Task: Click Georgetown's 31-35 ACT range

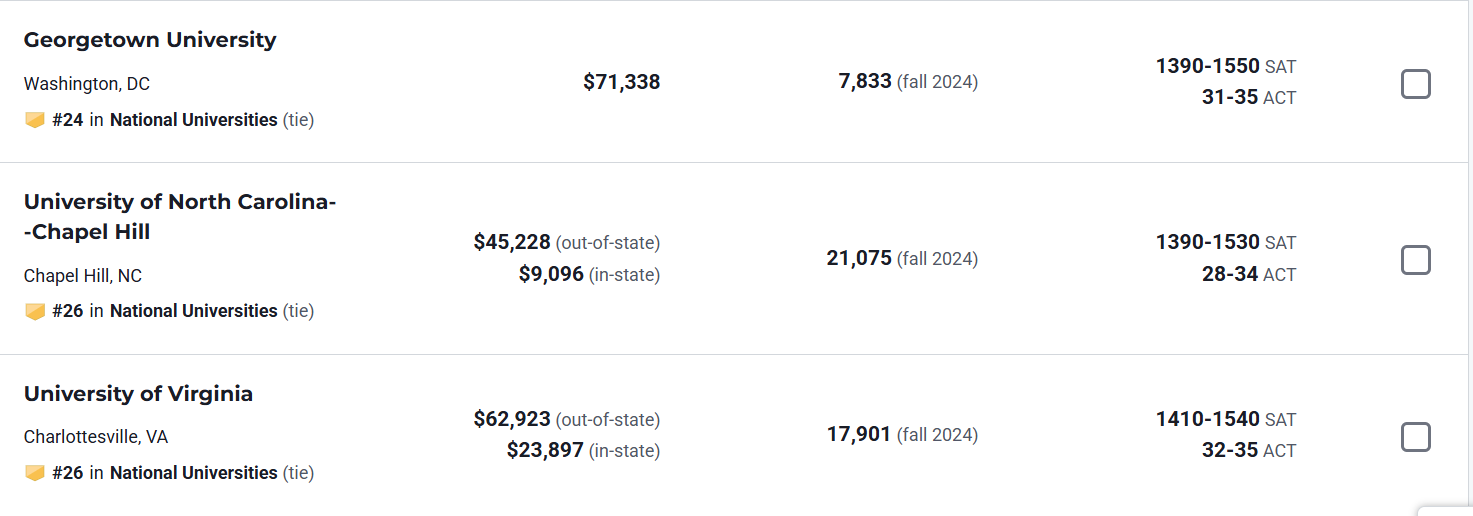Action: (x=1229, y=98)
